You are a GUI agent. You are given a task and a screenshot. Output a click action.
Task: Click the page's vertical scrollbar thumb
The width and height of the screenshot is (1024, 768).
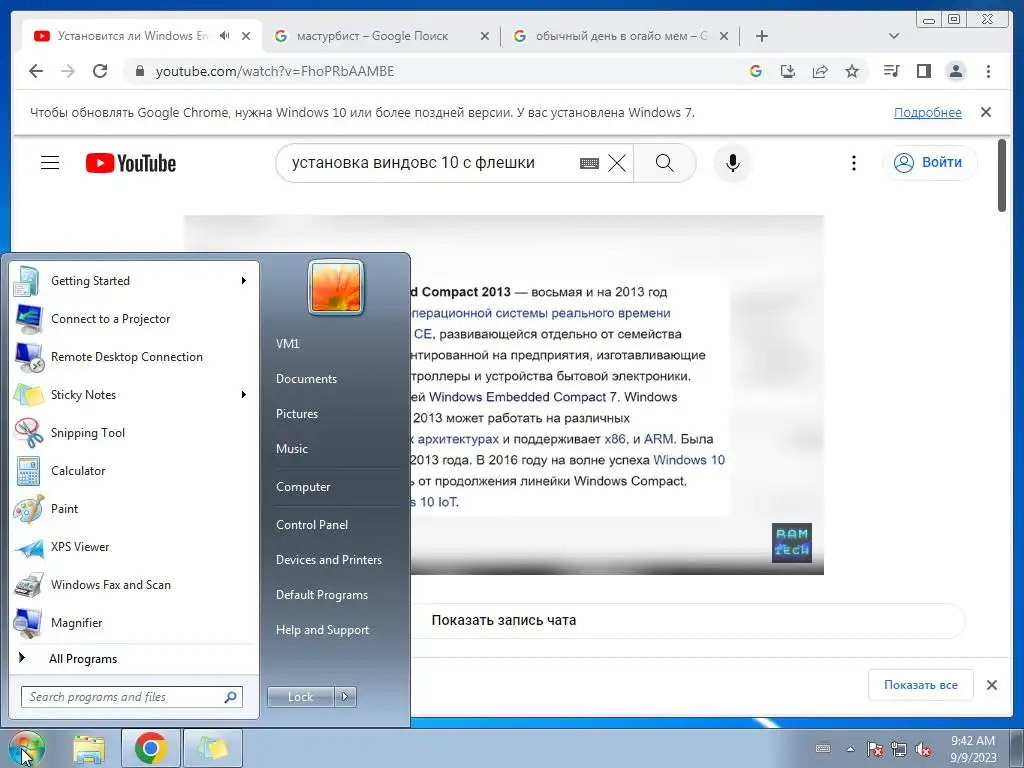click(1002, 175)
